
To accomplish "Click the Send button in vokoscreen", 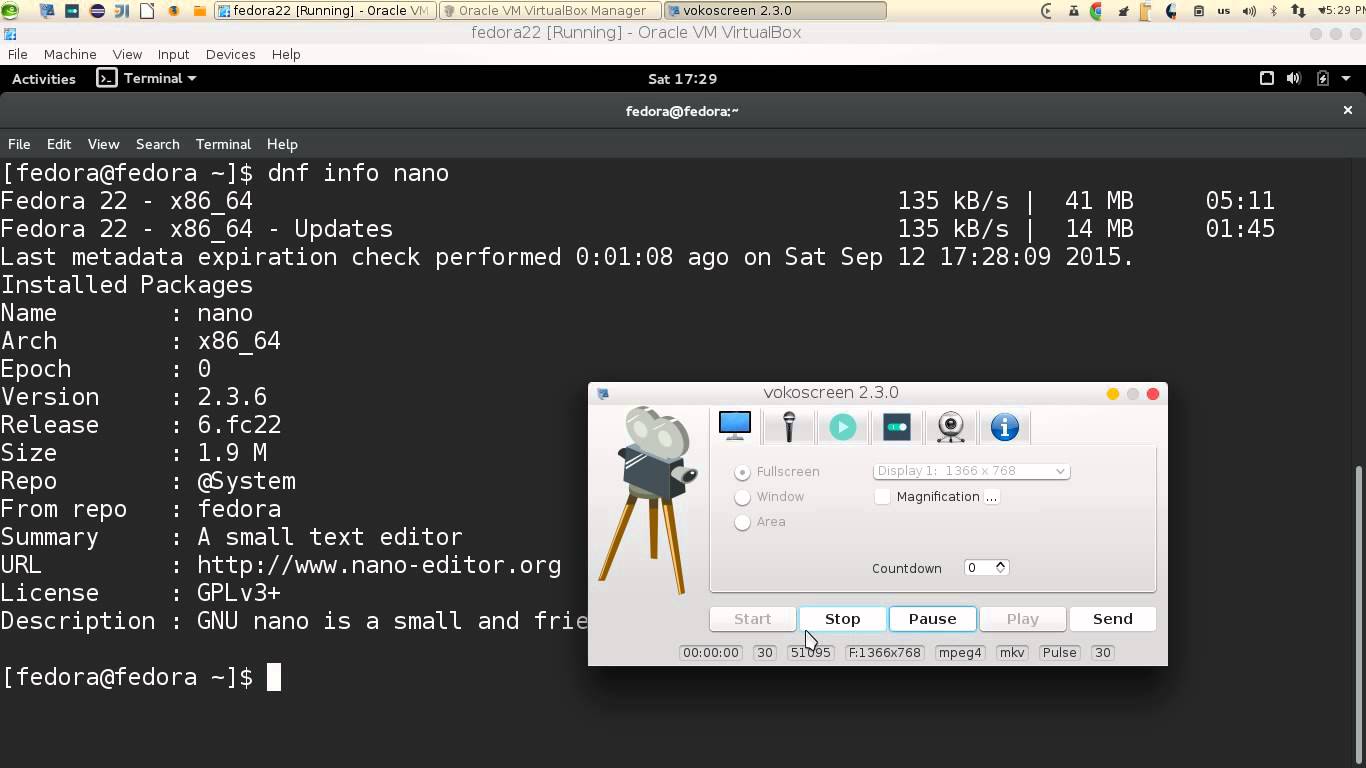I will pyautogui.click(x=1112, y=618).
